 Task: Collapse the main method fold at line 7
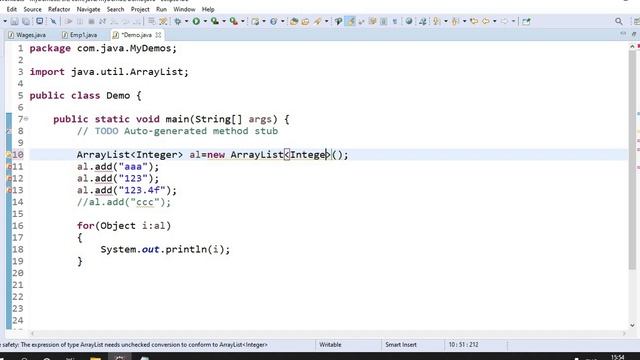coord(26,119)
